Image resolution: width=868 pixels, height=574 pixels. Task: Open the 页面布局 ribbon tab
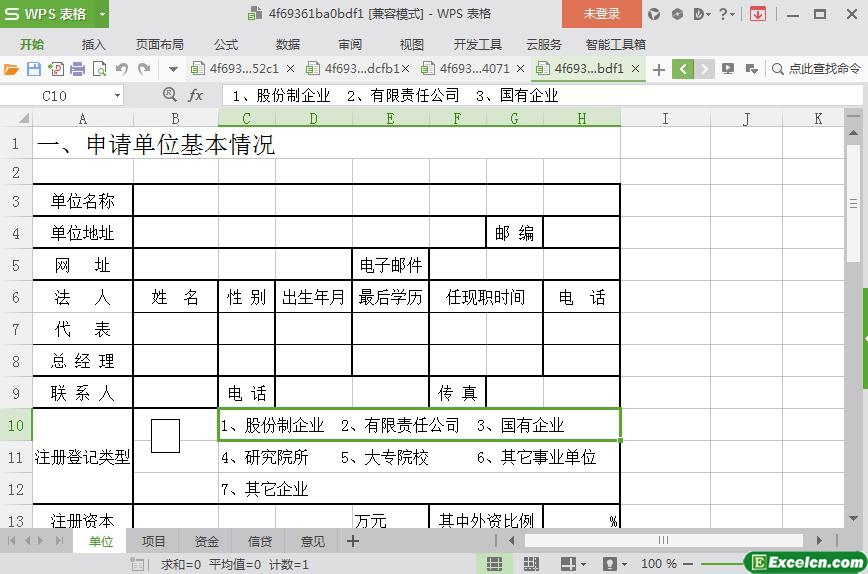(160, 45)
